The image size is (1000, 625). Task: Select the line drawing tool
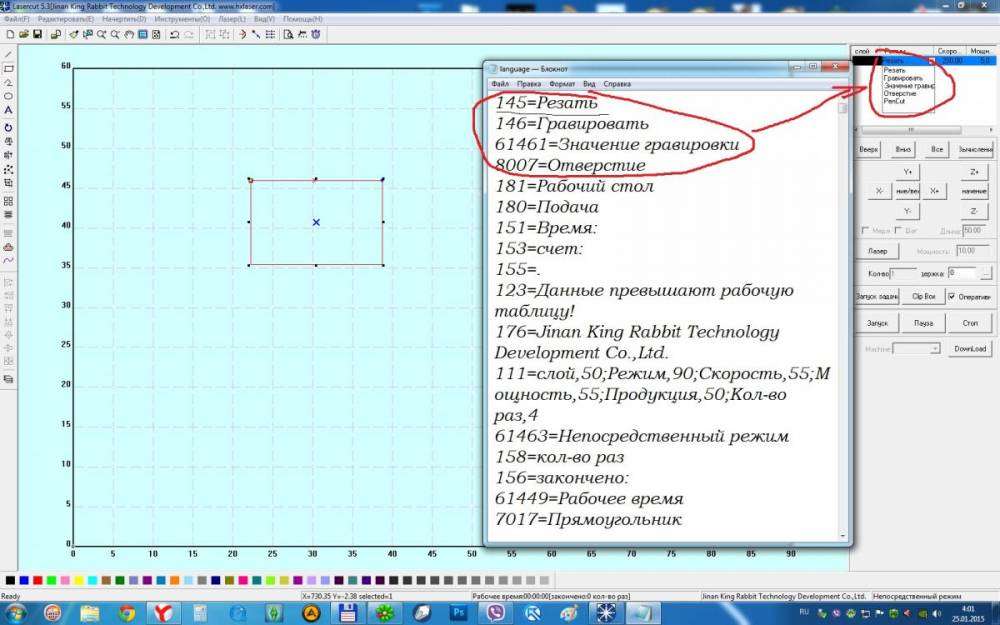8,54
